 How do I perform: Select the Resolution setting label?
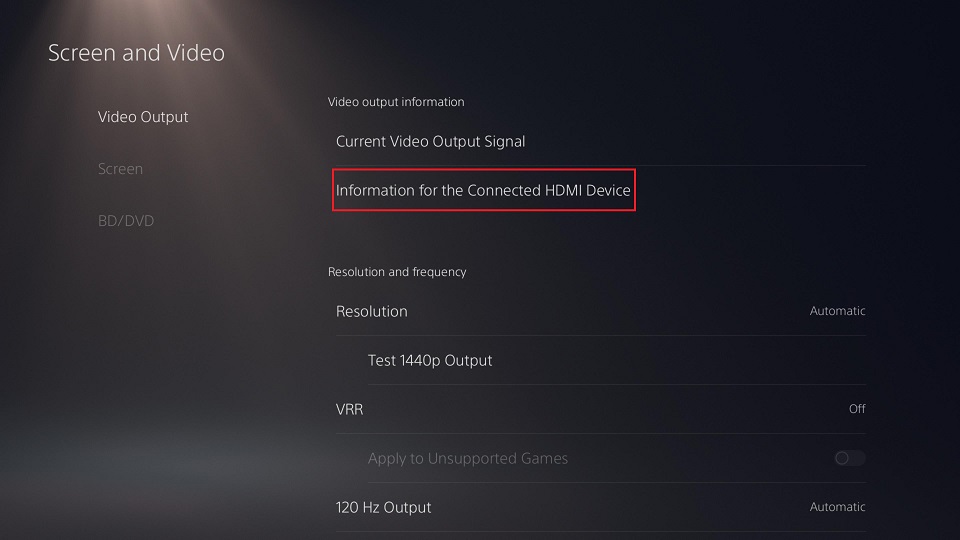[372, 311]
